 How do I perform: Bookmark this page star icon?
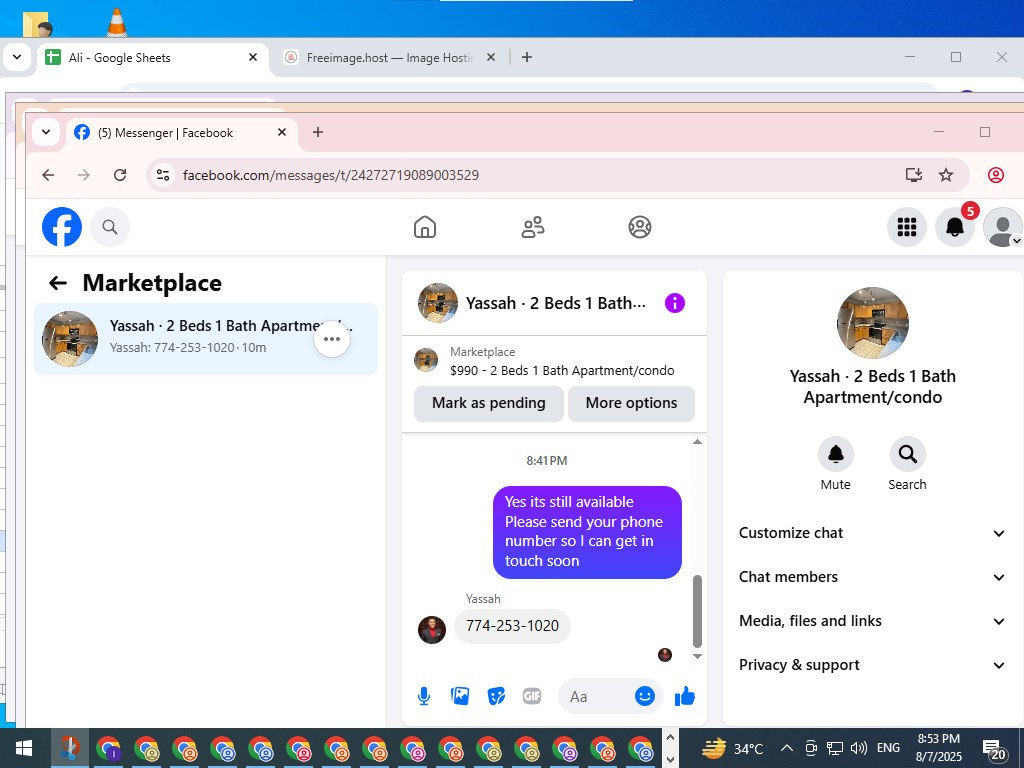pyautogui.click(x=946, y=174)
